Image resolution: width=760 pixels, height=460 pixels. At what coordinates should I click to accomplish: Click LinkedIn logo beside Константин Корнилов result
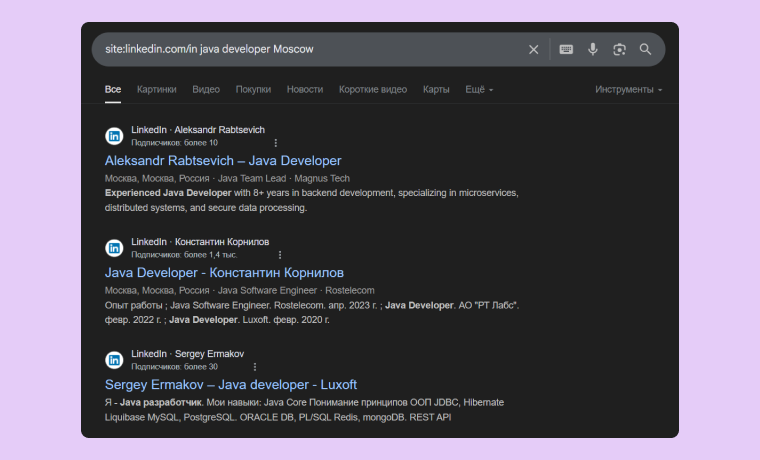click(x=115, y=248)
